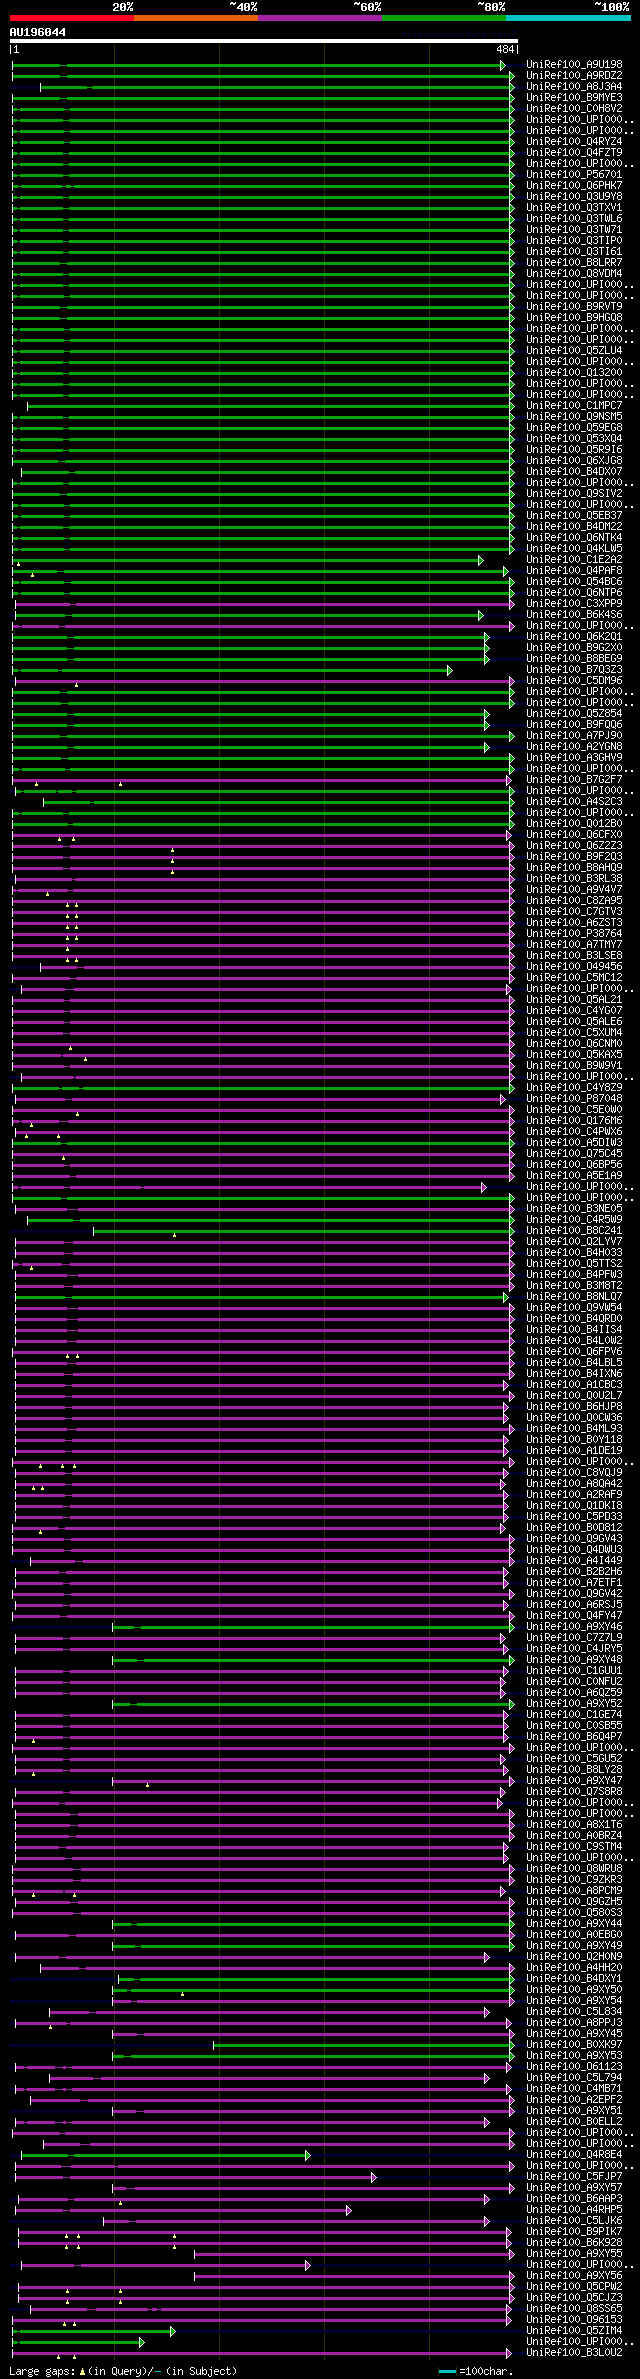Click hit label UniRef100_B9PIK7

(574, 2231)
